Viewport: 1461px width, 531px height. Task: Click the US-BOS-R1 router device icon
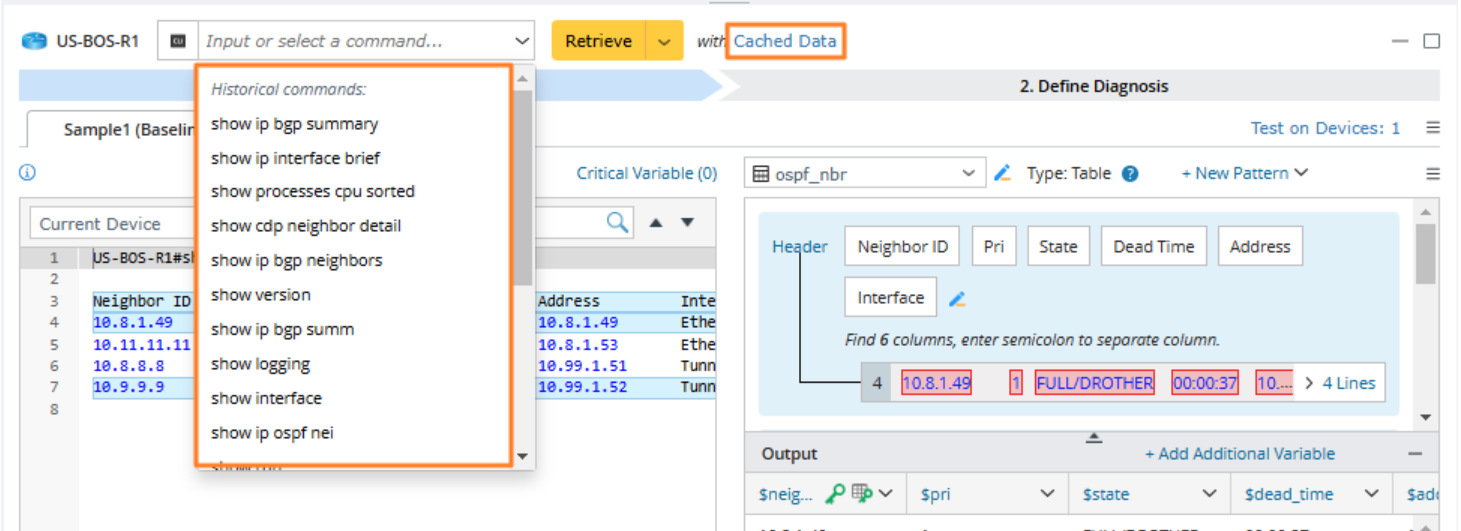point(35,42)
